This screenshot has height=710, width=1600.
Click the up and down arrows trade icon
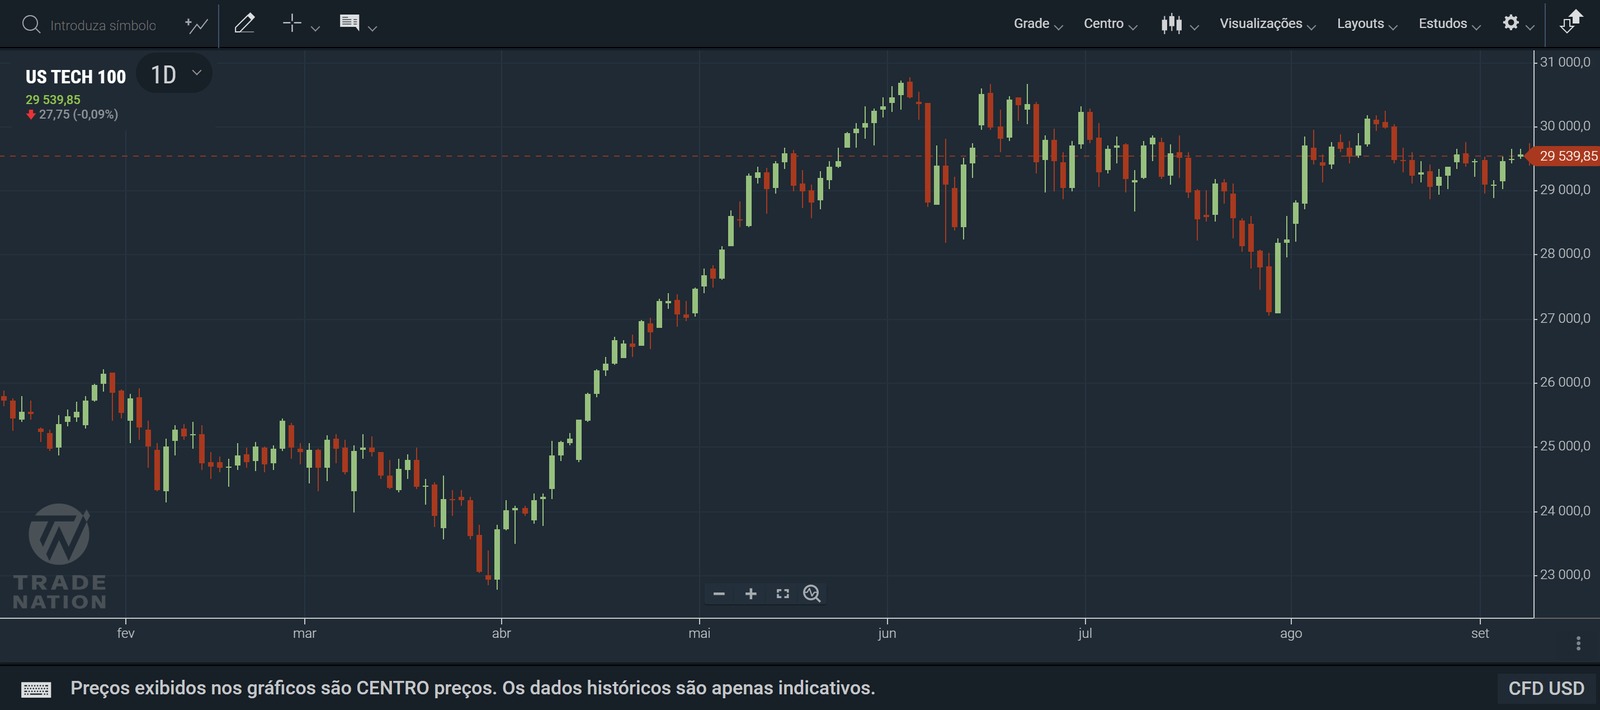(x=1572, y=22)
